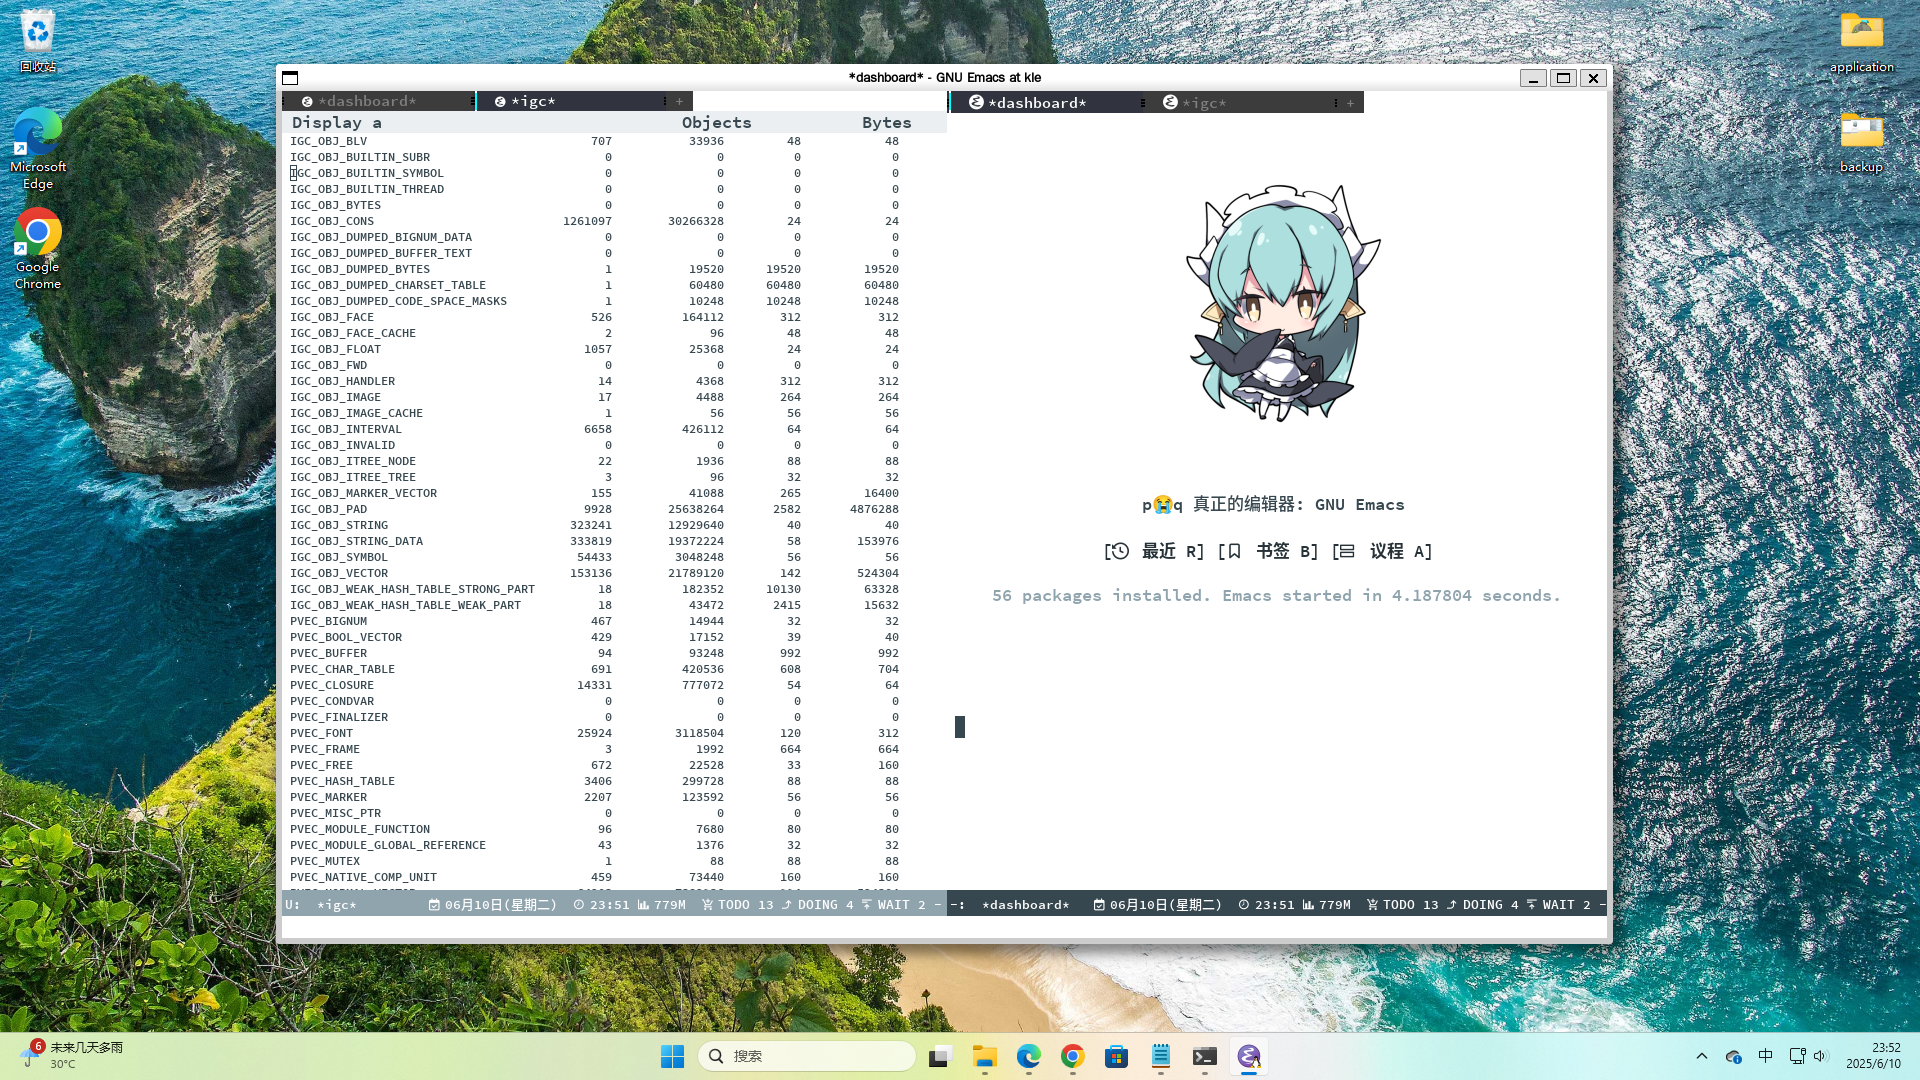Click the 'Objects' column header
This screenshot has width=1920, height=1080.
716,122
